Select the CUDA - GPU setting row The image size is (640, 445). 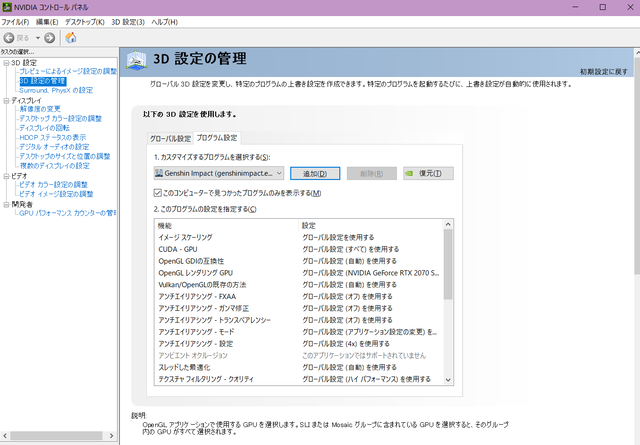(299, 249)
